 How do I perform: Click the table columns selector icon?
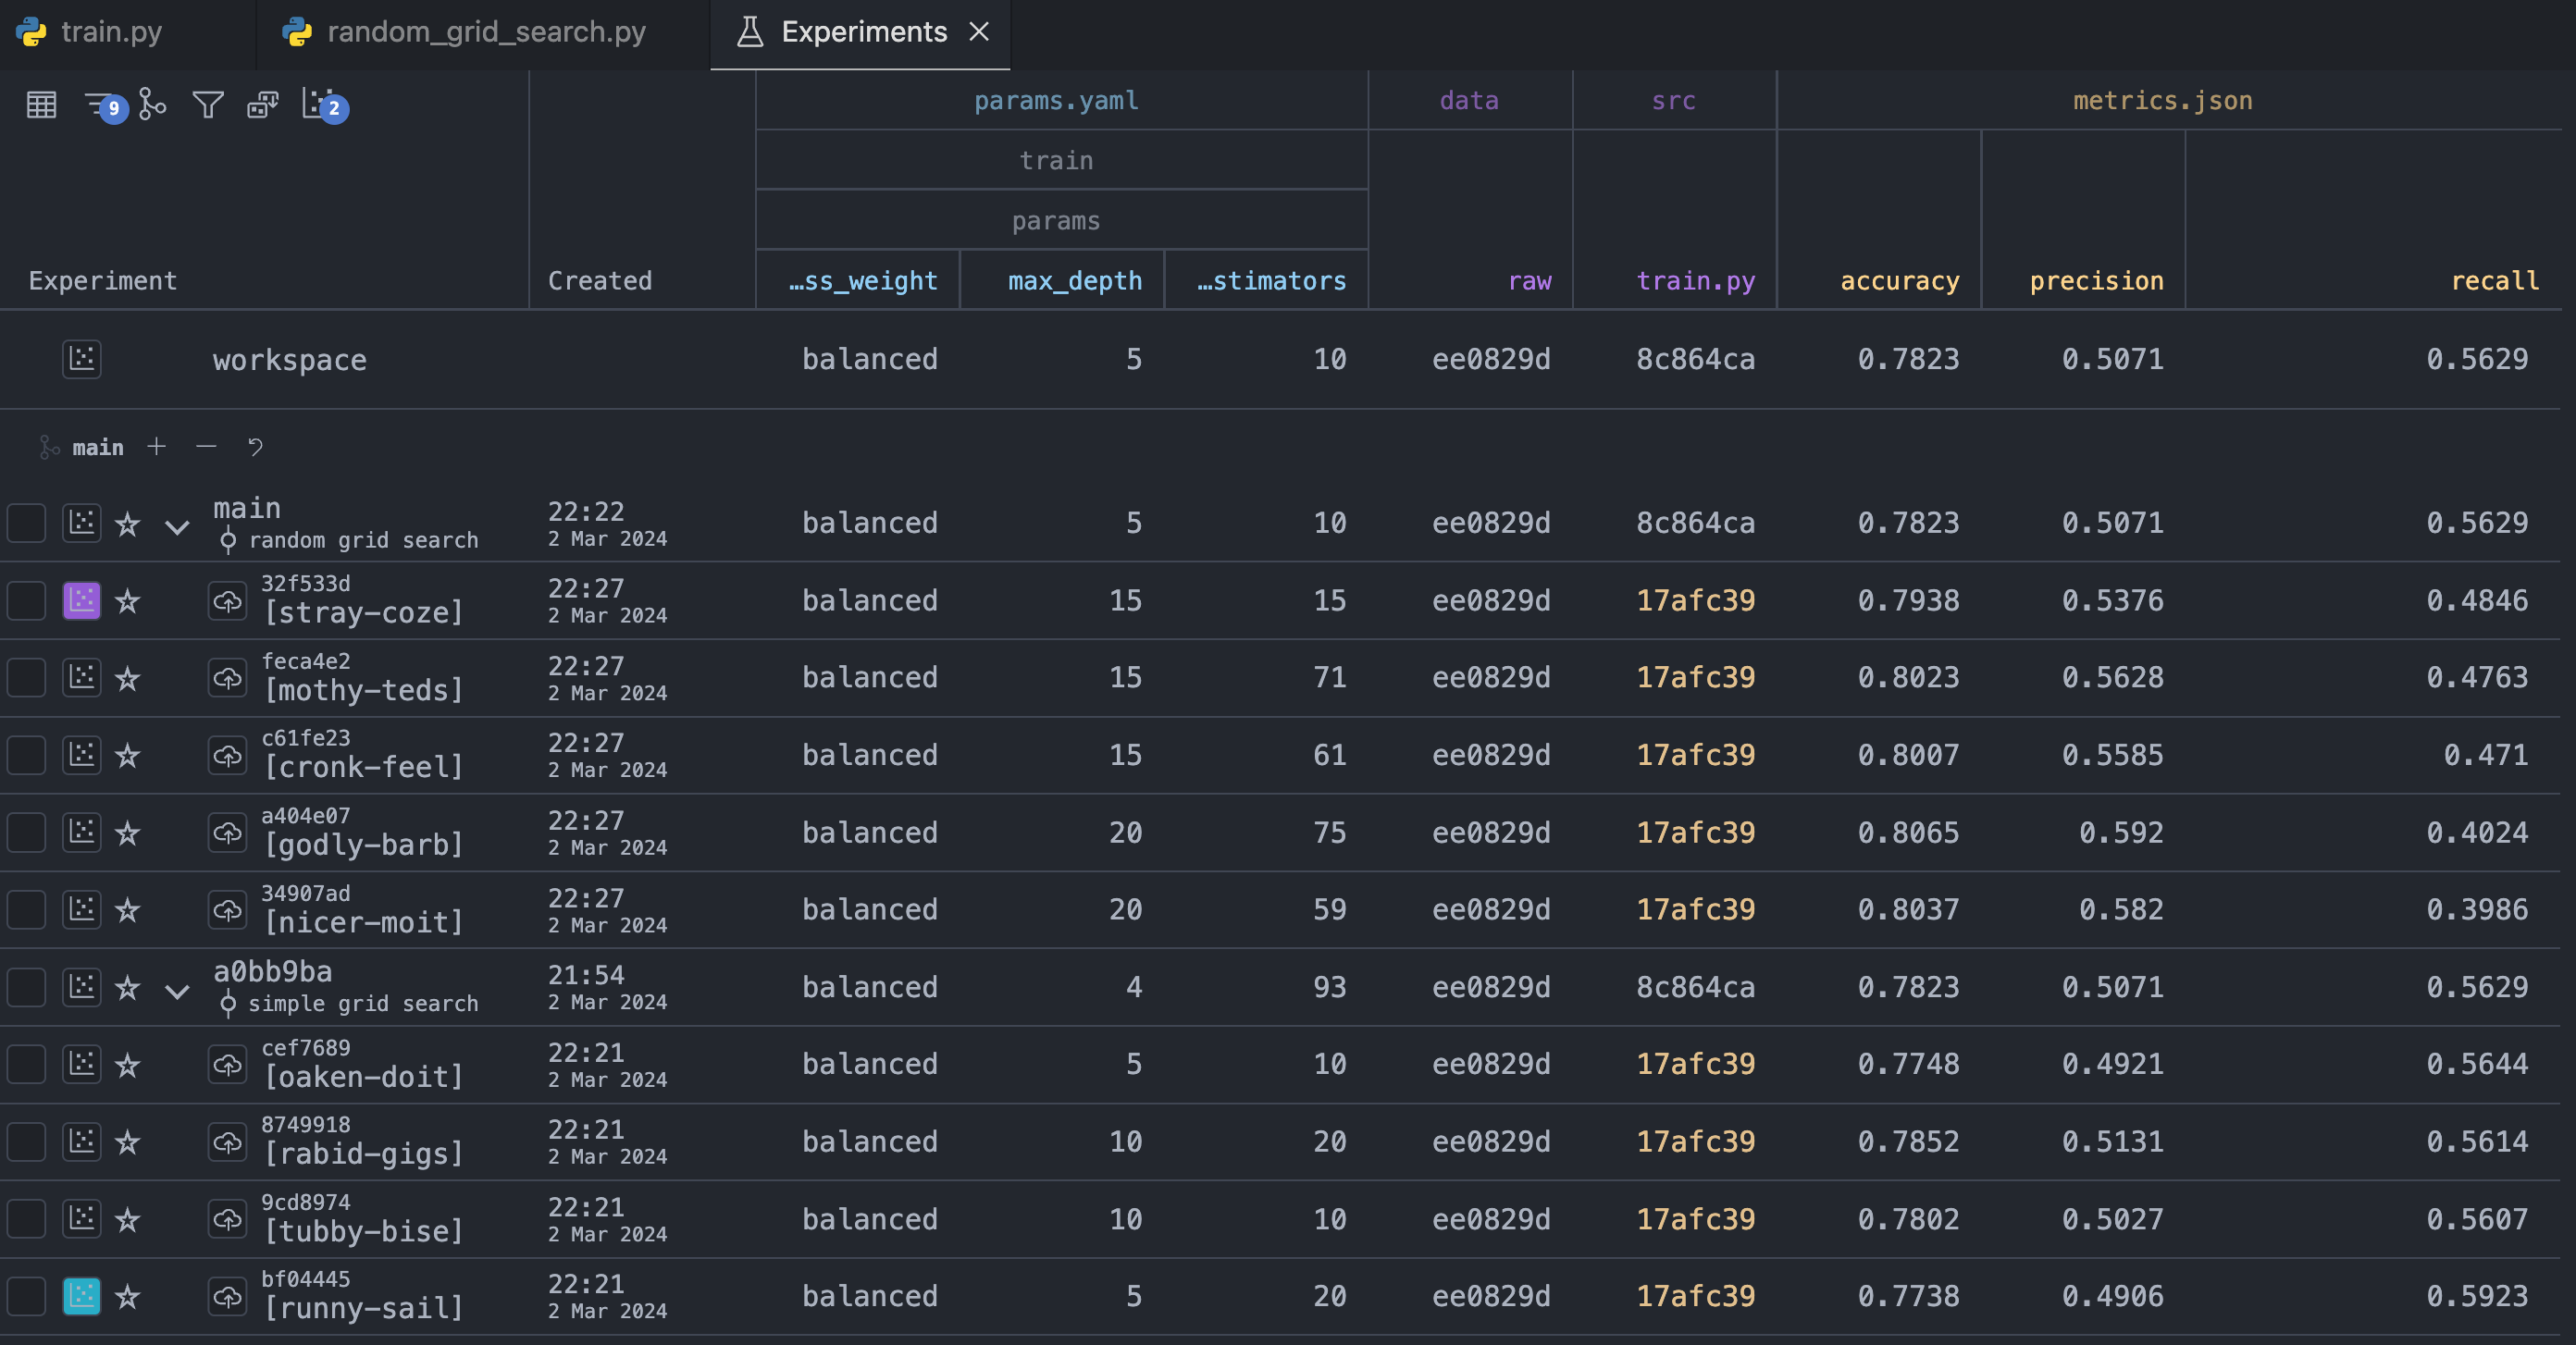click(41, 104)
